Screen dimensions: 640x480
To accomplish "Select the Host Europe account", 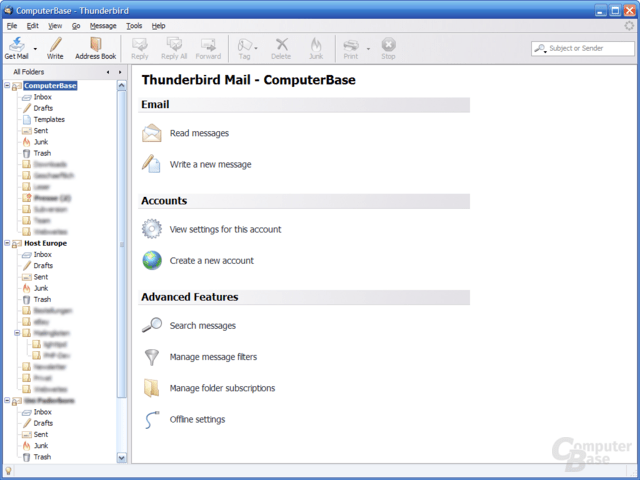I will click(x=45, y=243).
